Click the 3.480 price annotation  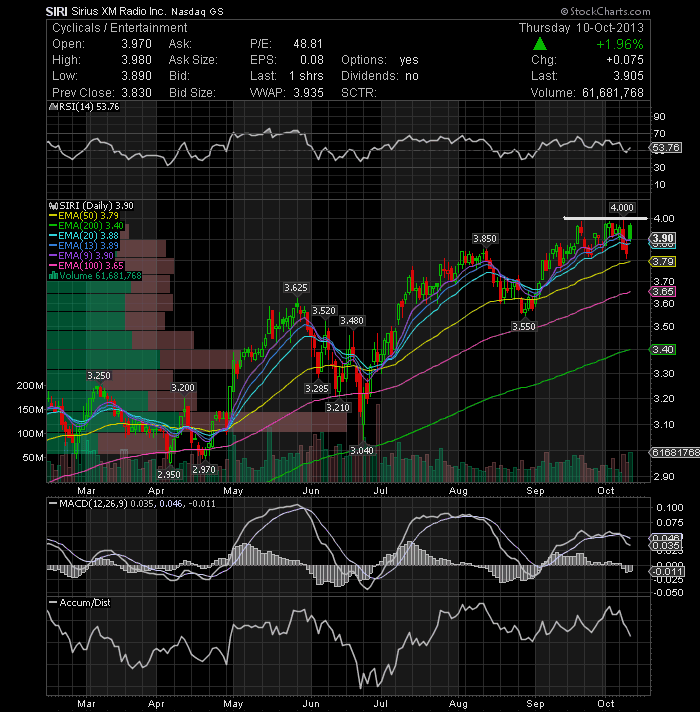352,321
